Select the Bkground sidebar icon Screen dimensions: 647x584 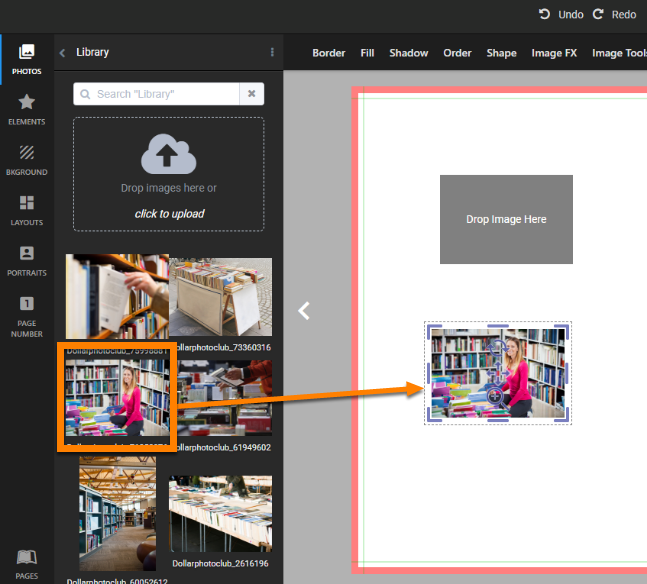coord(26,159)
